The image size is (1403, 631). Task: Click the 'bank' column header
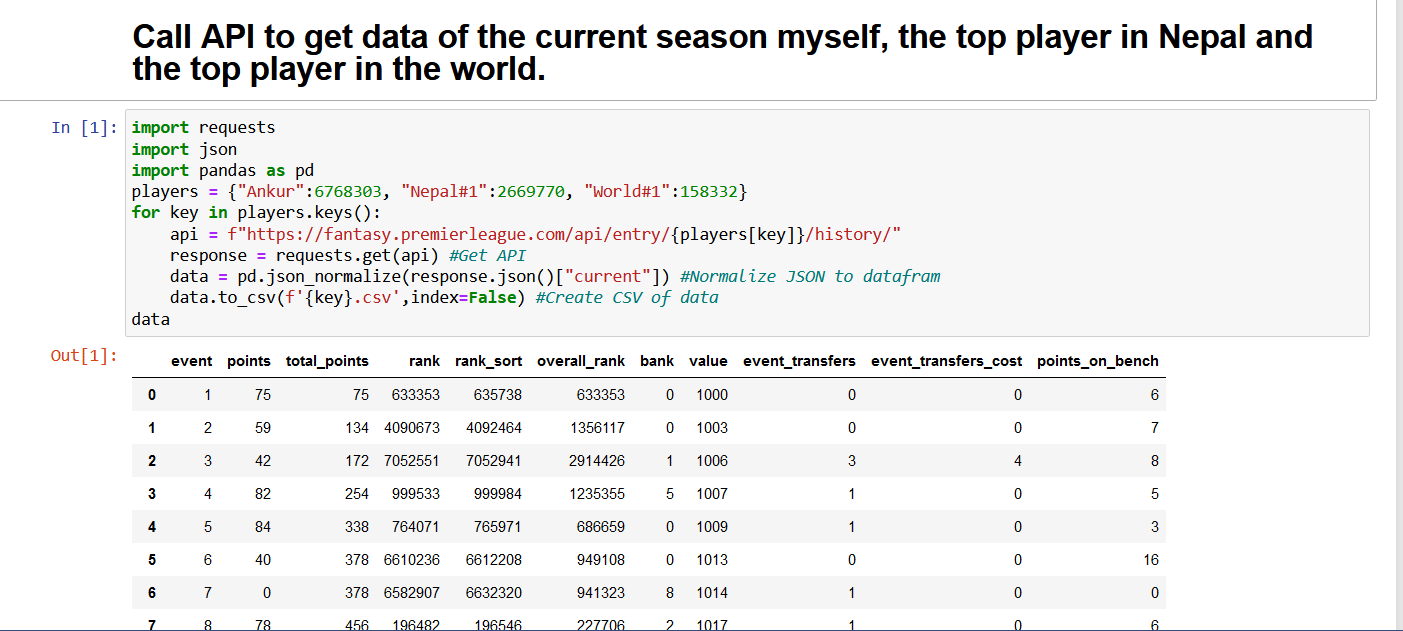(657, 361)
